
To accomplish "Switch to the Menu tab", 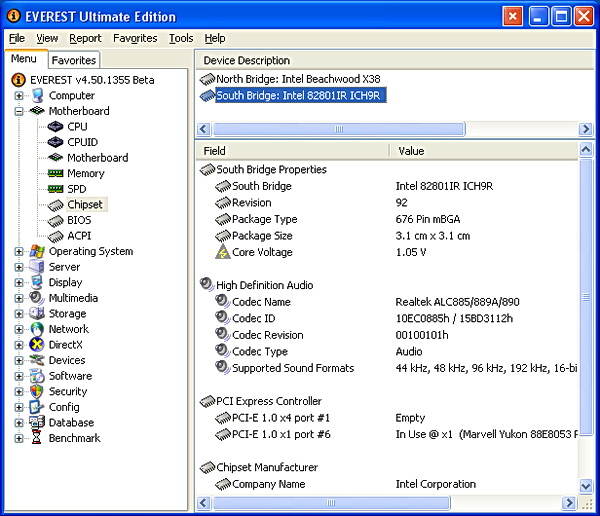I will click(24, 59).
